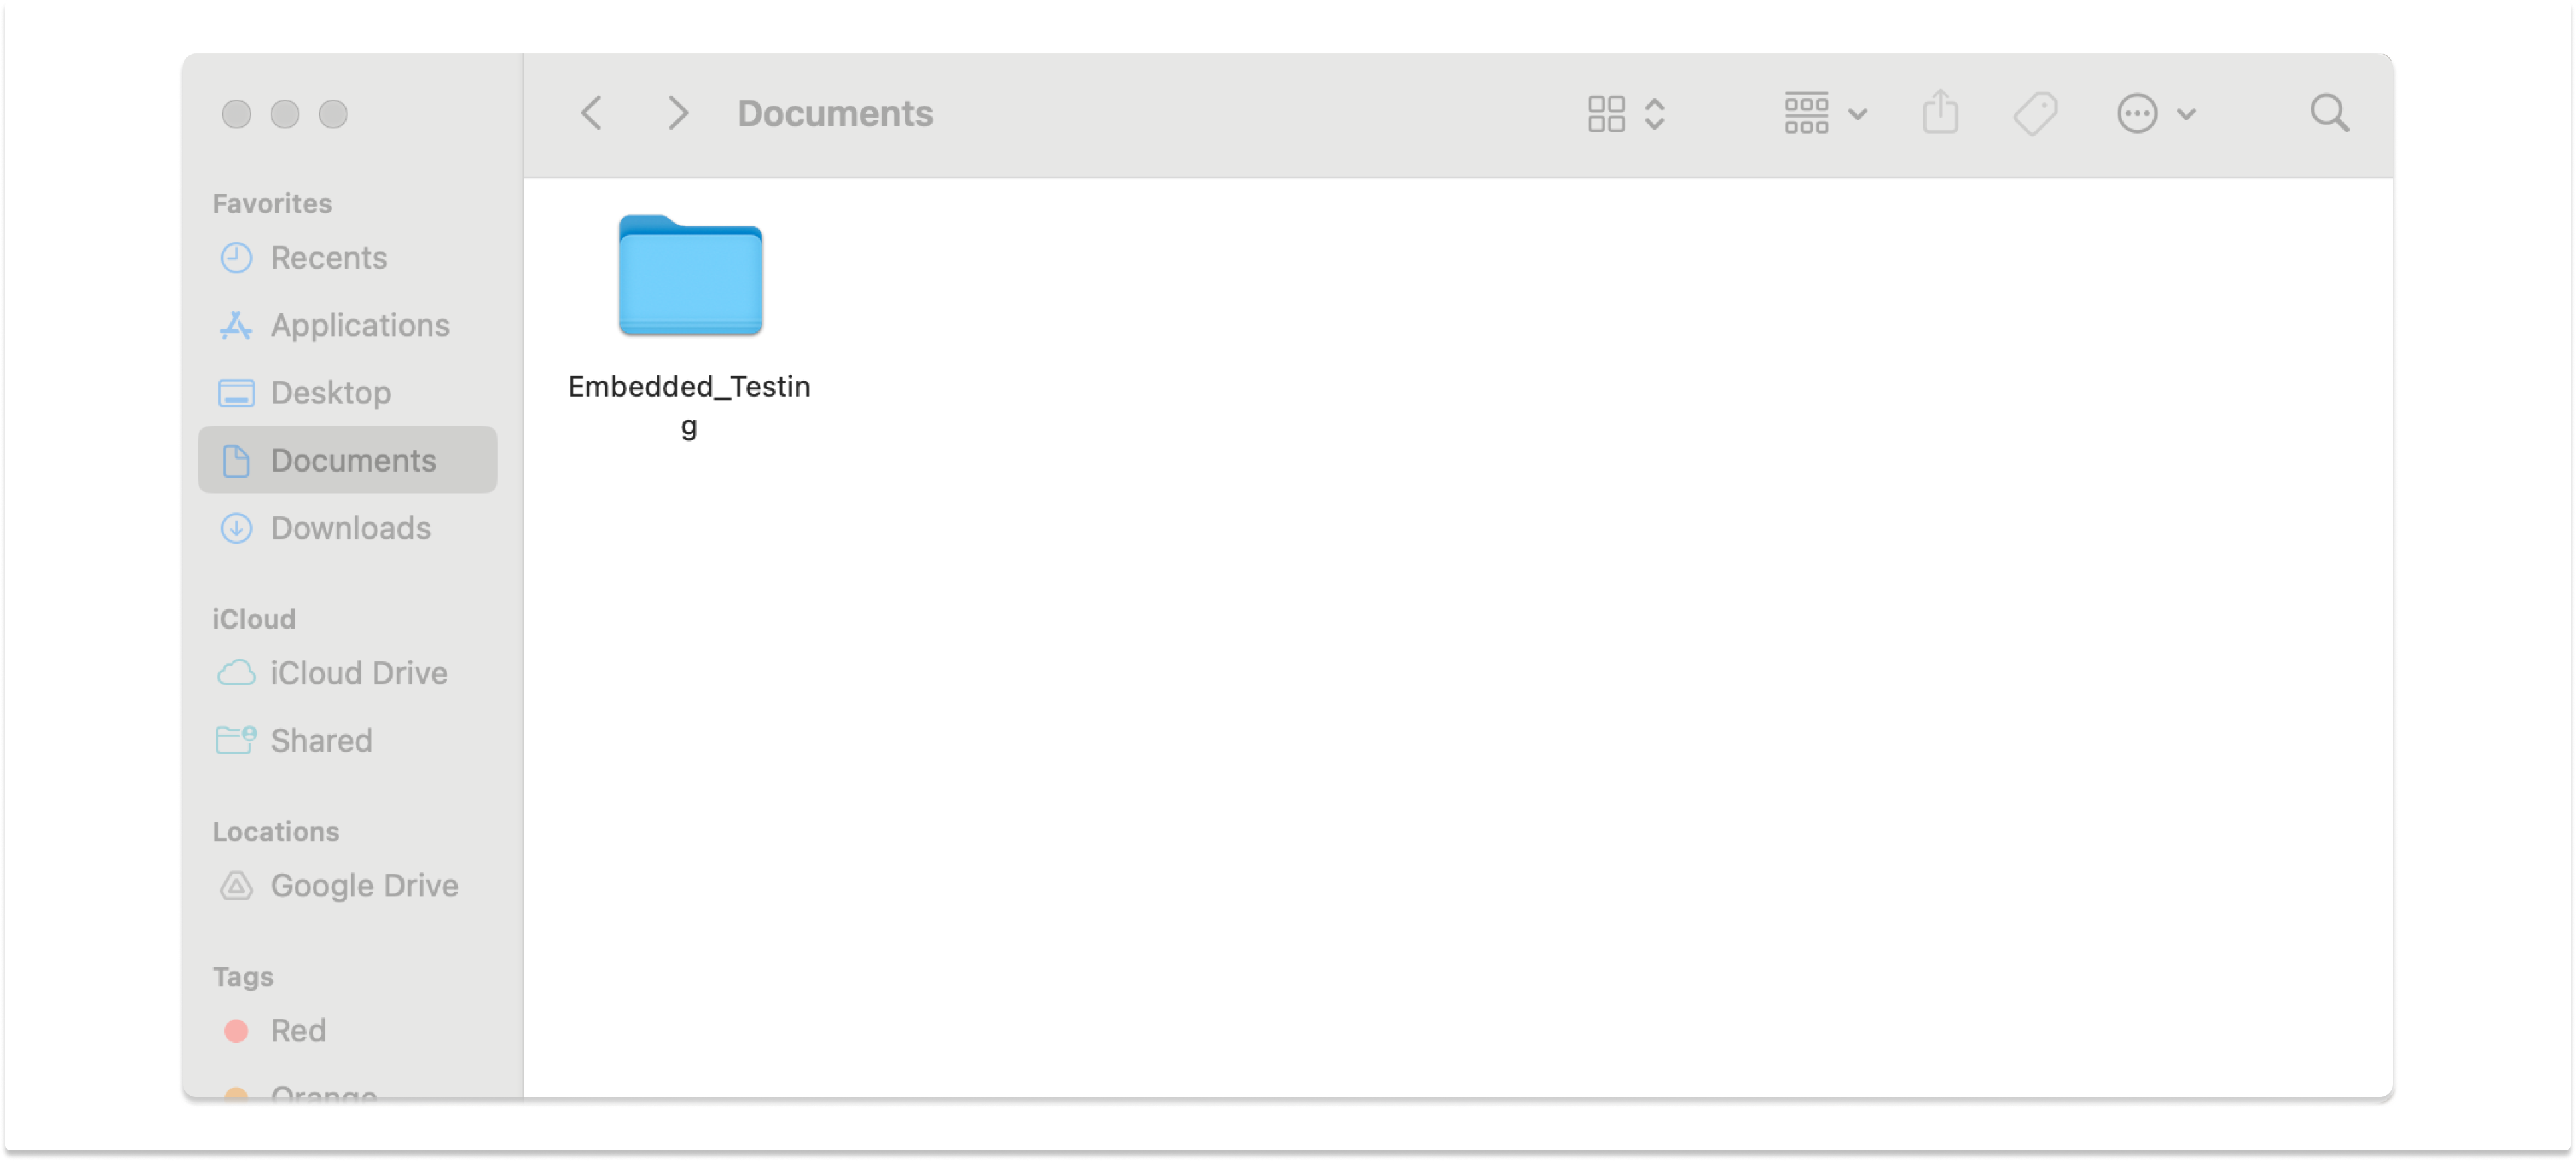Click the forward navigation arrow
Viewport: 2576px width, 1161px height.
677,113
